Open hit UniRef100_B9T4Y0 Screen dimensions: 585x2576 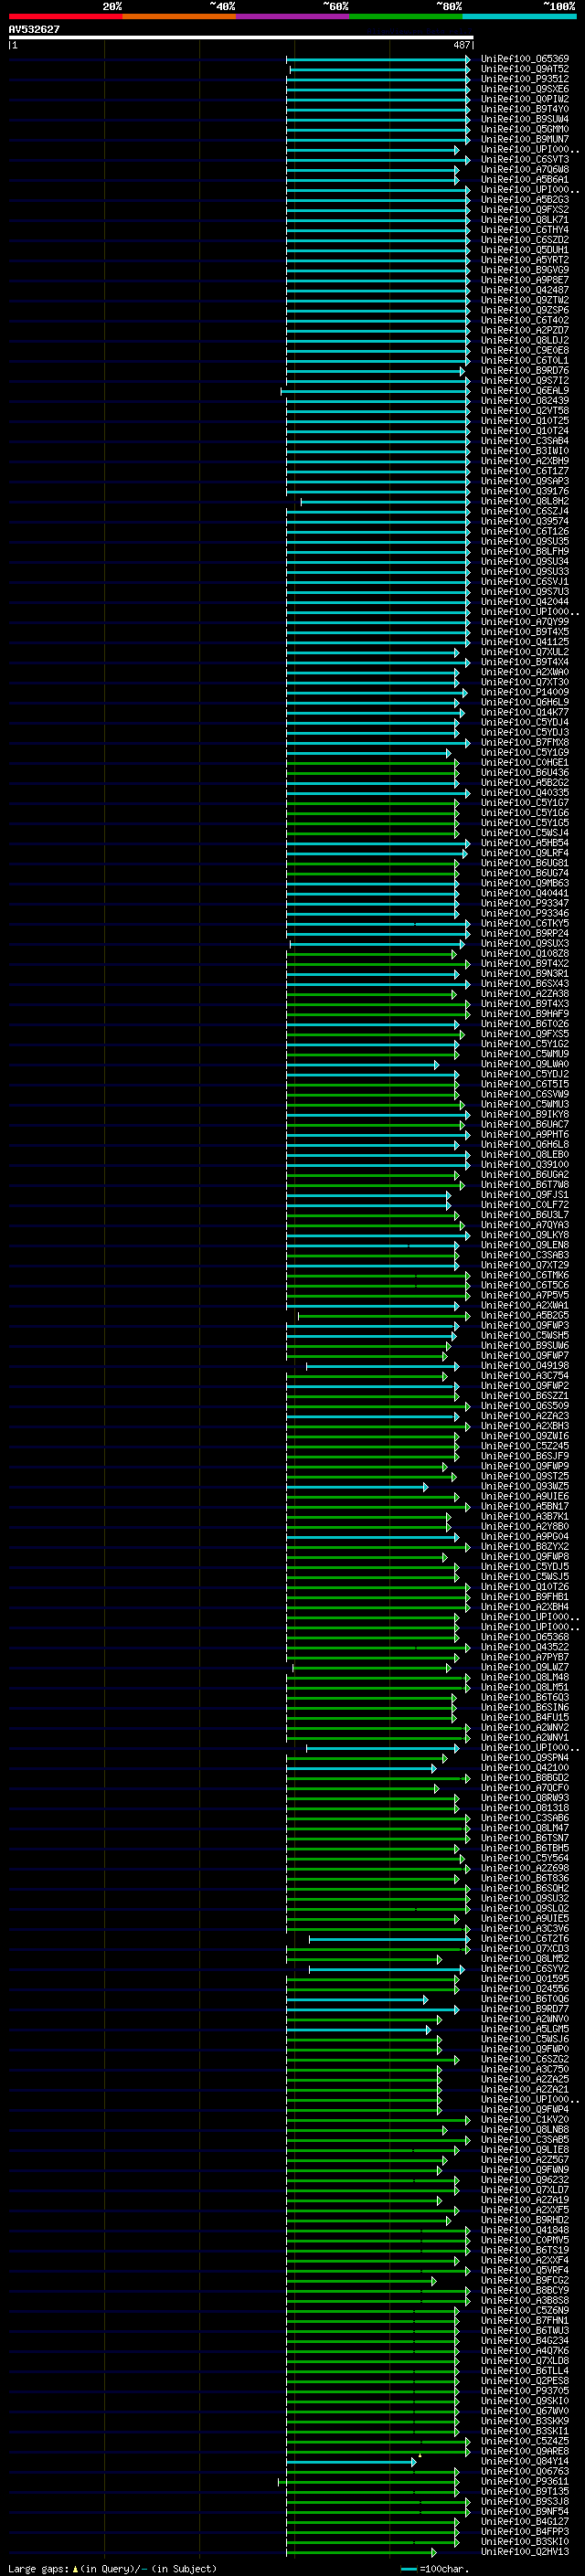pos(525,109)
